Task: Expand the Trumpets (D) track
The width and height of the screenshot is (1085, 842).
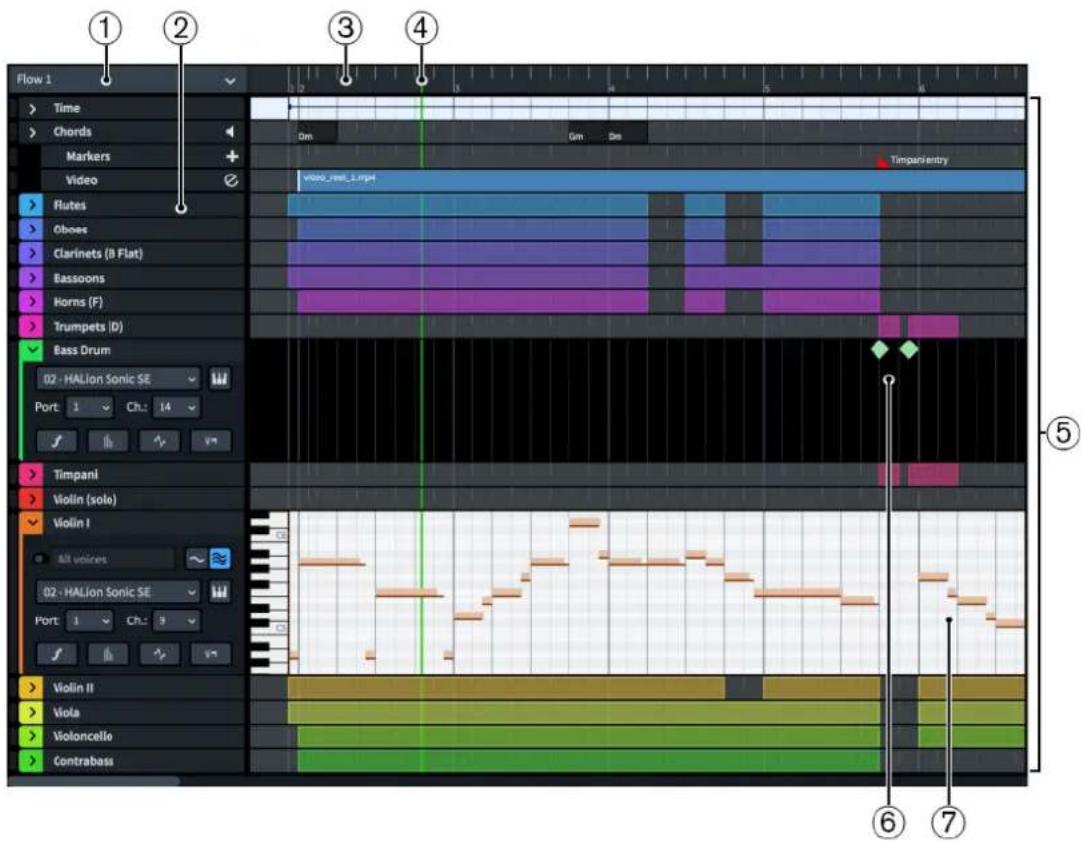Action: click(32, 327)
